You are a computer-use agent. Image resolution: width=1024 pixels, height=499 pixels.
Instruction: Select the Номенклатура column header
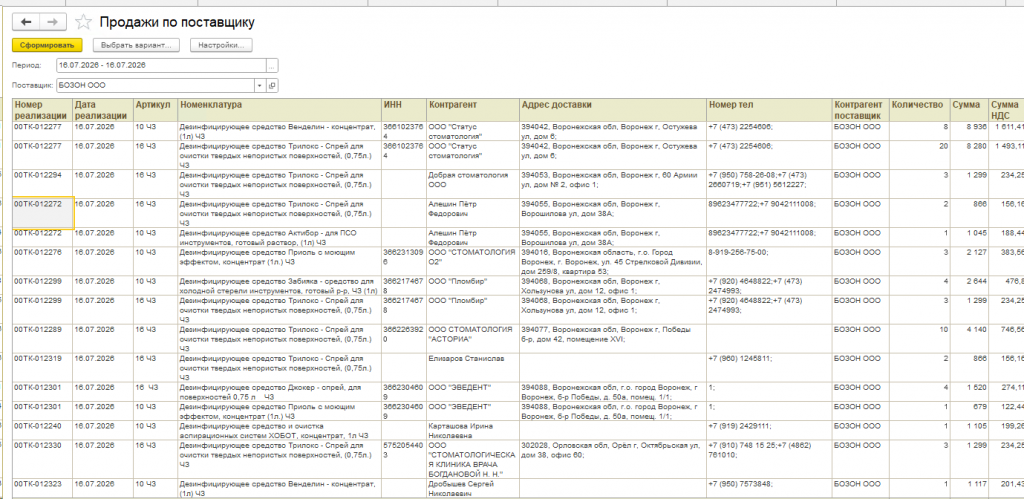280,110
